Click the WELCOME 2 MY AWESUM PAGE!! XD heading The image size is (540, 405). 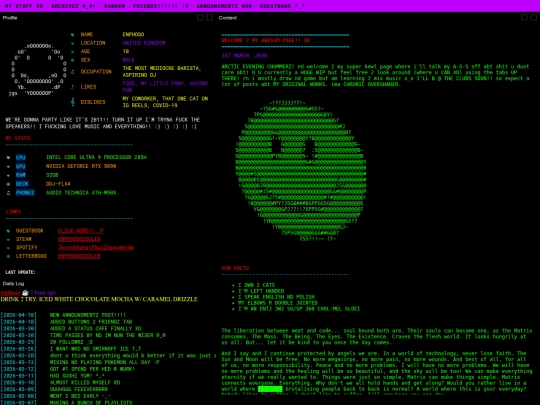coord(266,40)
